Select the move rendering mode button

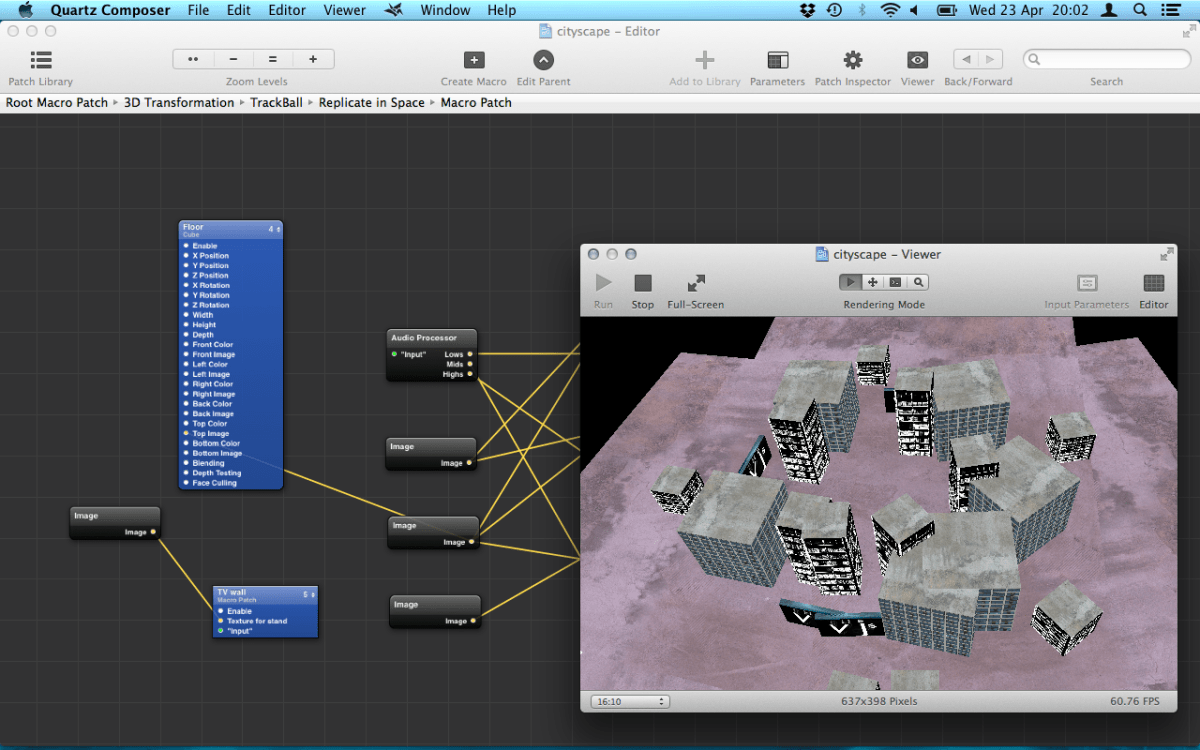[x=873, y=283]
